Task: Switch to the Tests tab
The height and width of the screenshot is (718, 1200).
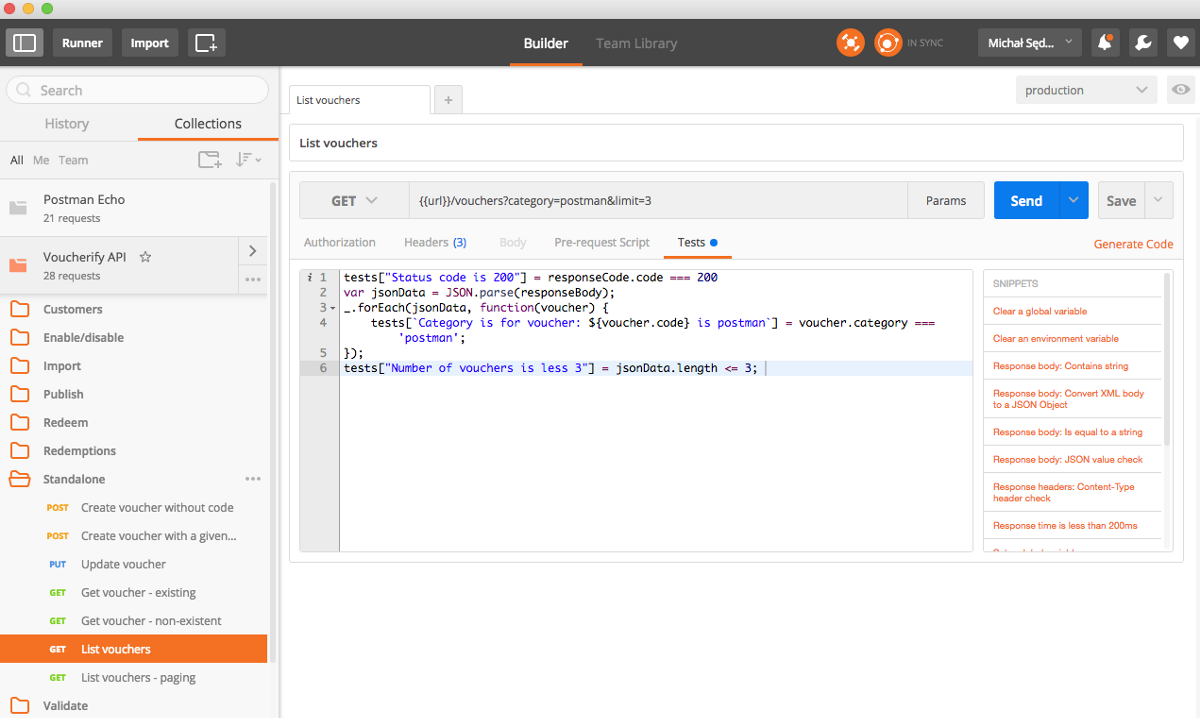Action: pos(697,242)
